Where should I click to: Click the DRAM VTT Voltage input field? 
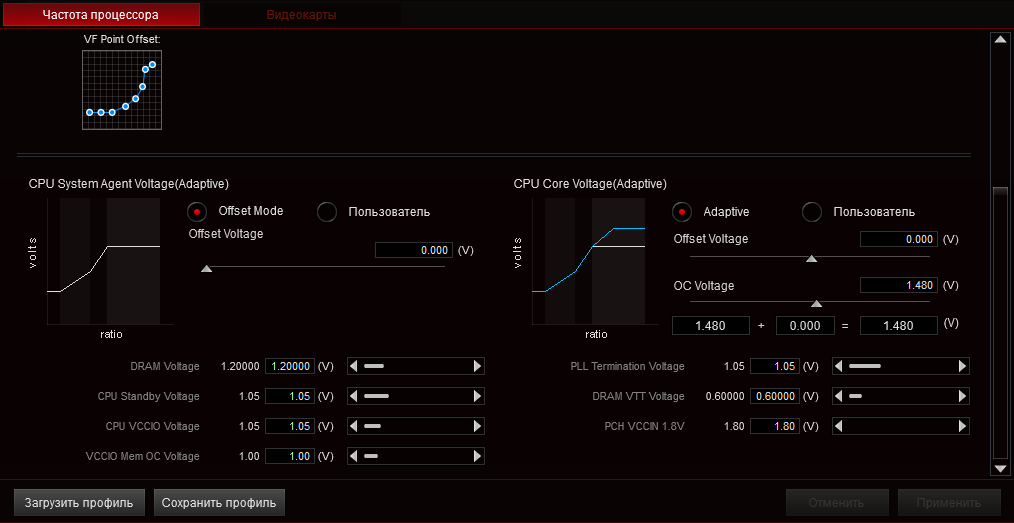(x=775, y=396)
